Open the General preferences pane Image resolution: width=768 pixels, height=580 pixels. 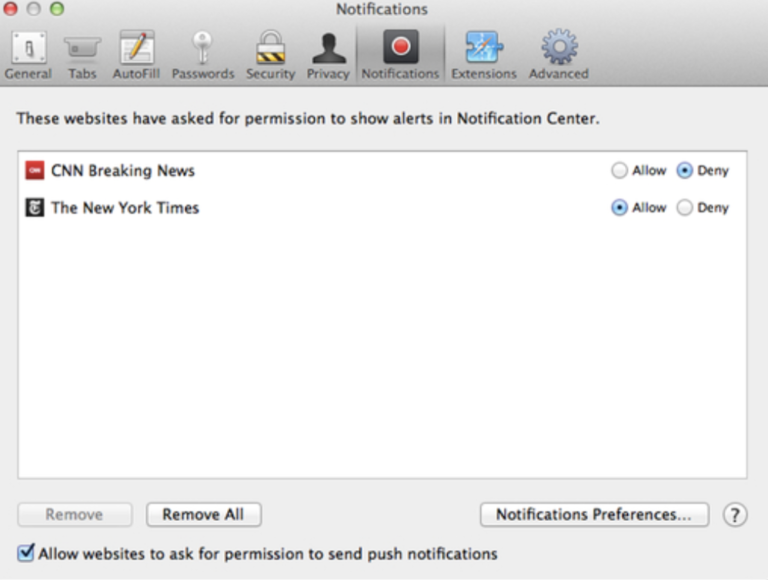click(28, 55)
